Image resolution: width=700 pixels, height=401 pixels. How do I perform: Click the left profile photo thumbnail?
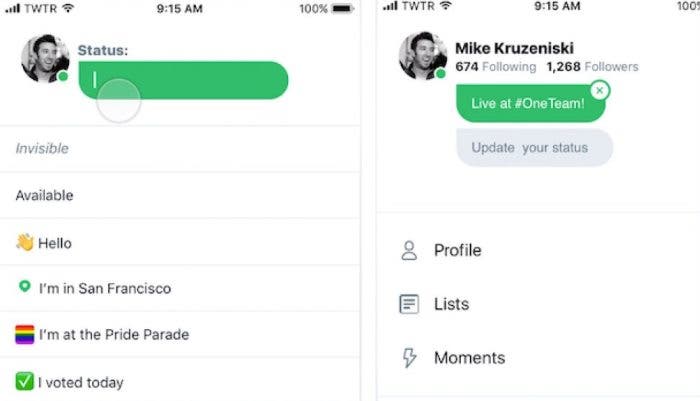[x=45, y=58]
